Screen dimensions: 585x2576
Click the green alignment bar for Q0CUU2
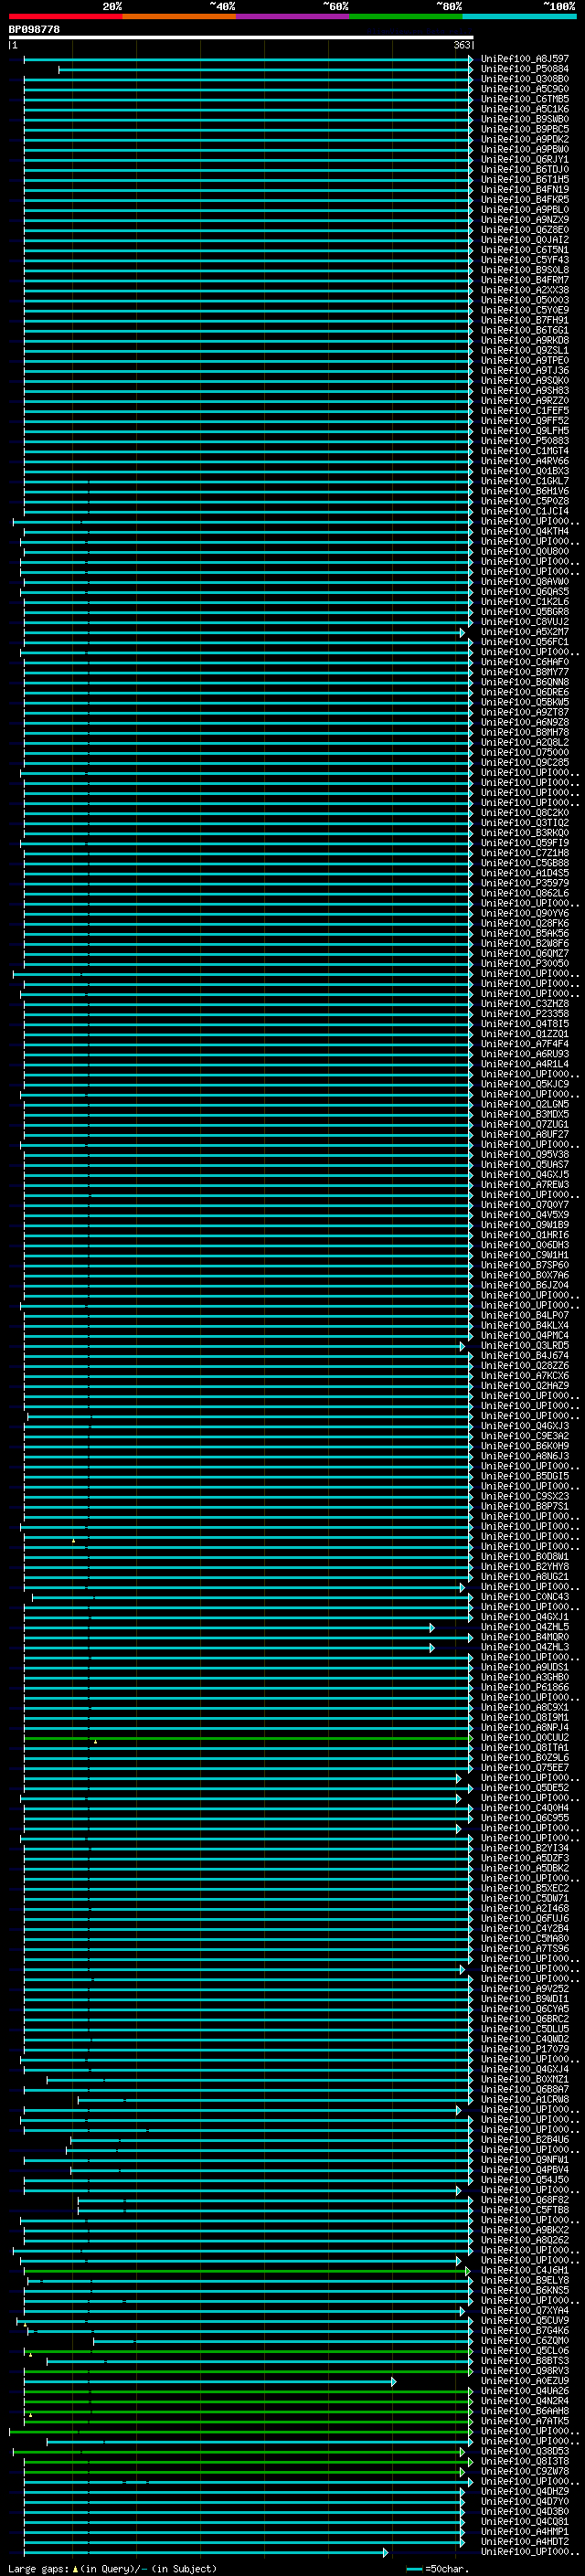[248, 1738]
